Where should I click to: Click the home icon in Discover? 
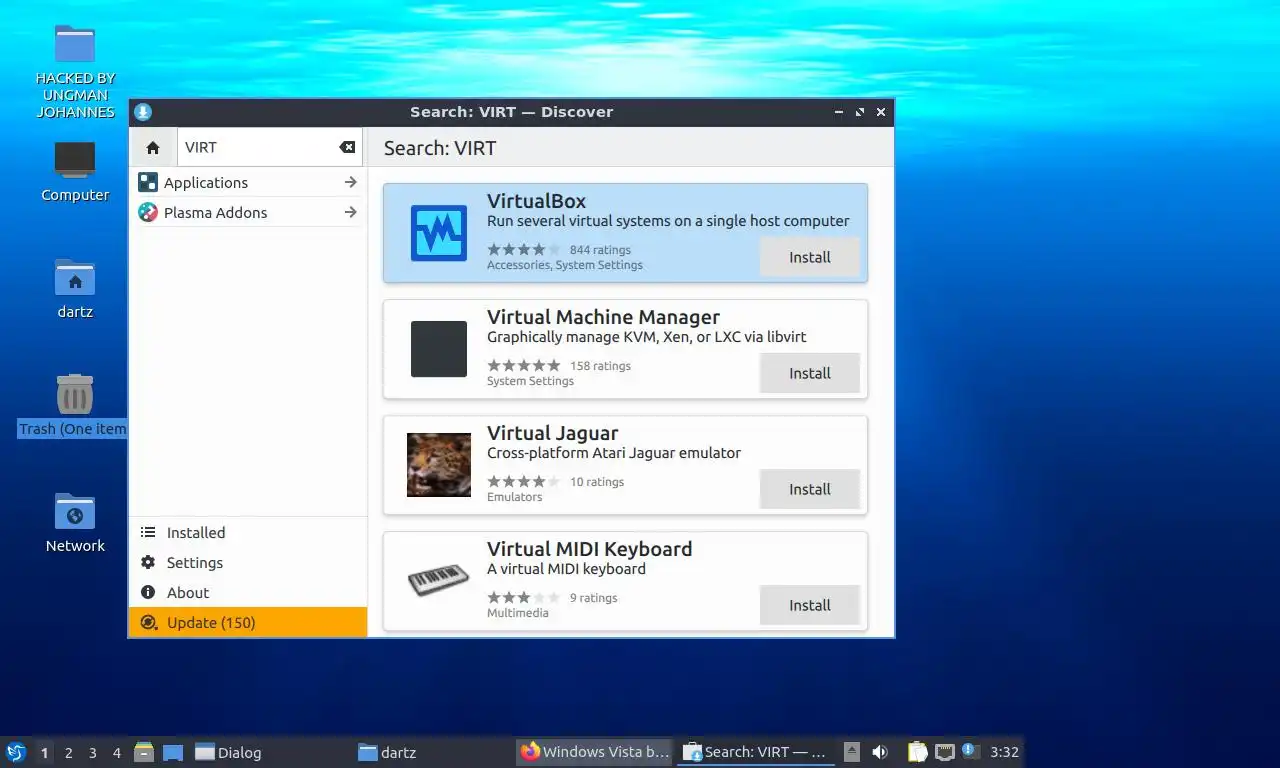(153, 147)
